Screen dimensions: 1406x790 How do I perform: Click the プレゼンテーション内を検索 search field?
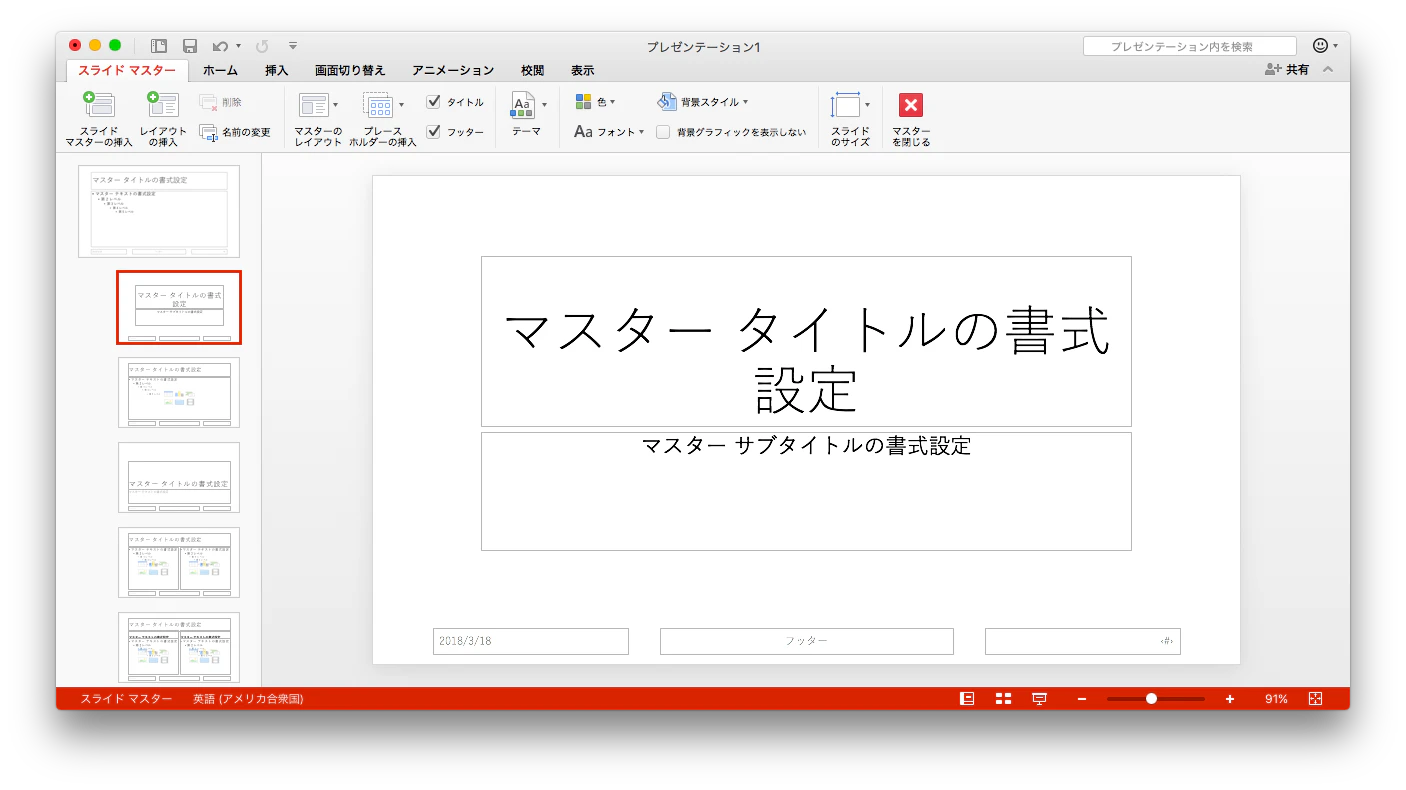[x=1190, y=46]
